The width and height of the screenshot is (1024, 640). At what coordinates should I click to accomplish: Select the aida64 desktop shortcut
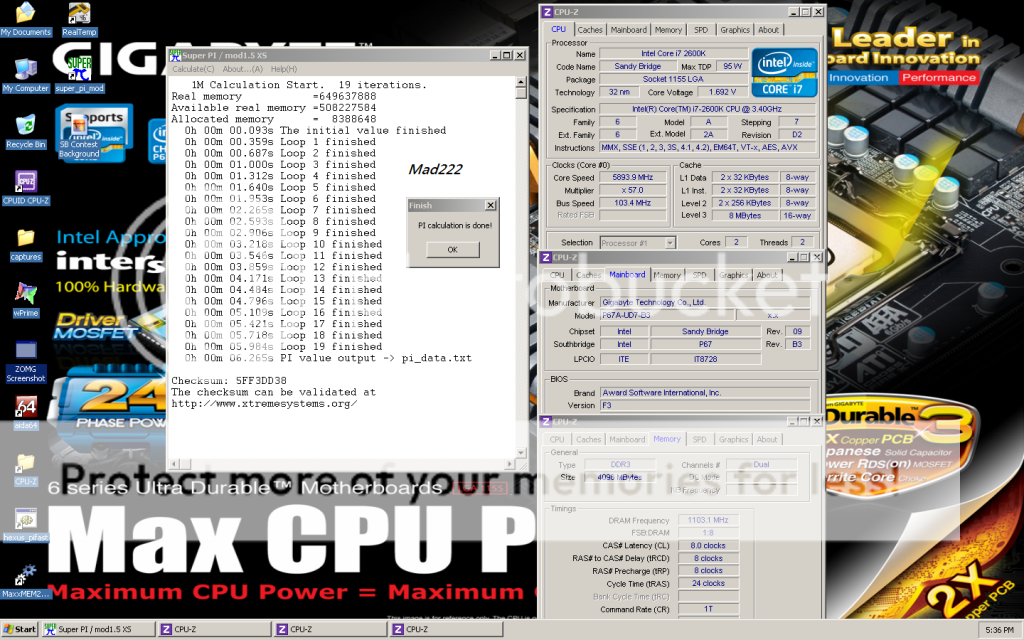[25, 412]
